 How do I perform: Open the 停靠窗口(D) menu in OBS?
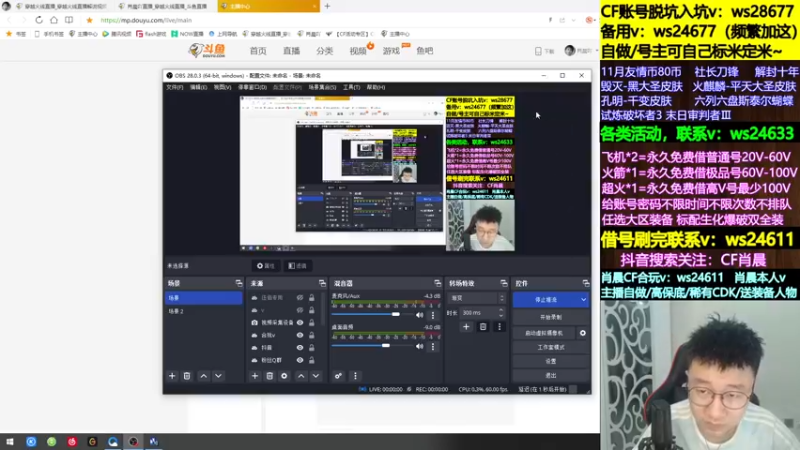click(x=252, y=87)
